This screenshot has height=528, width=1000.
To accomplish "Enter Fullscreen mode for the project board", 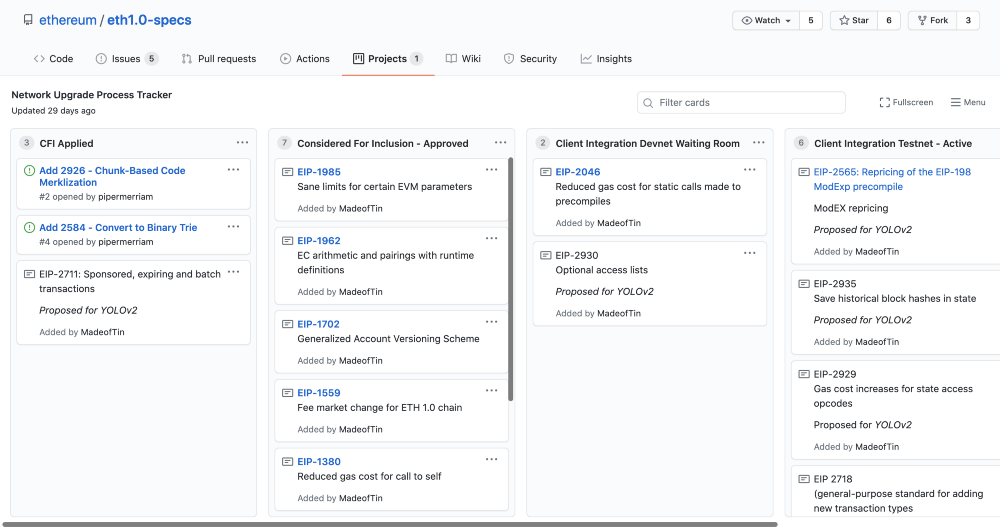I will 906,102.
